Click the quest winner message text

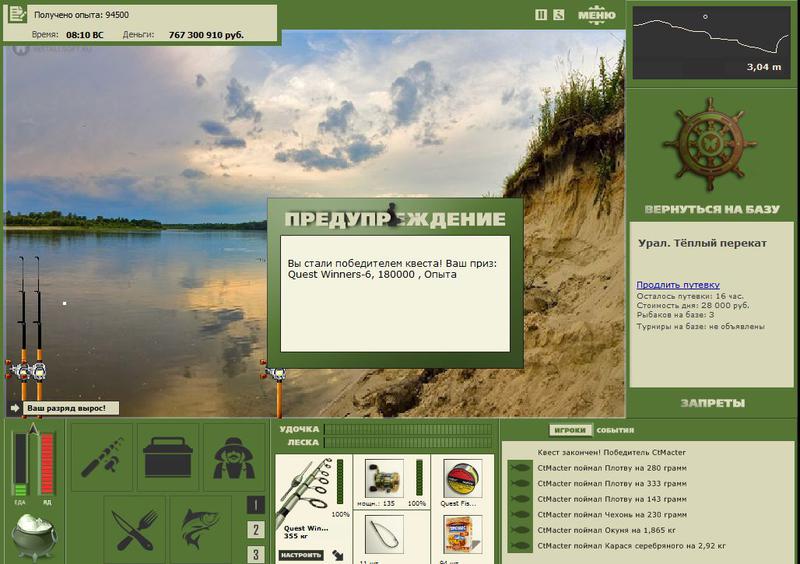392,269
